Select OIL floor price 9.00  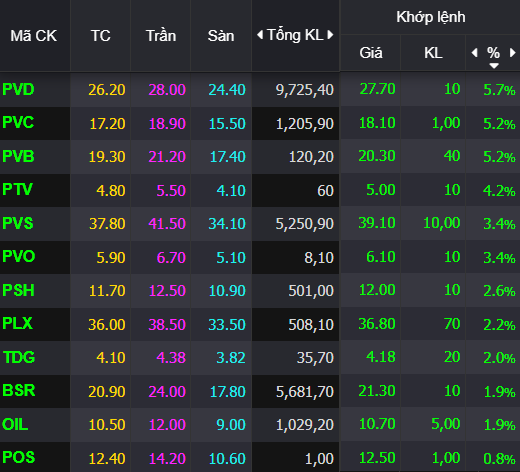tap(231, 425)
